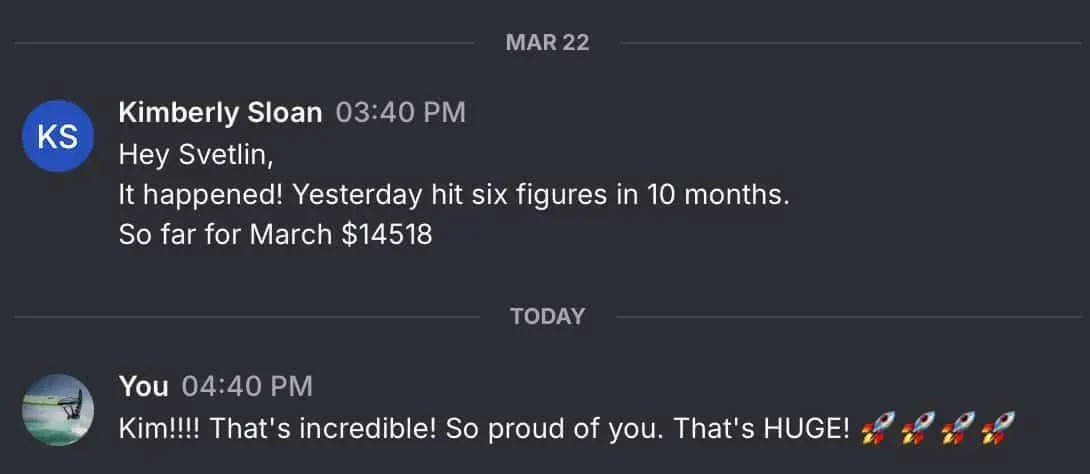Click the "Kim!!!!" text in your reply
The height and width of the screenshot is (474, 1090).
coord(160,430)
